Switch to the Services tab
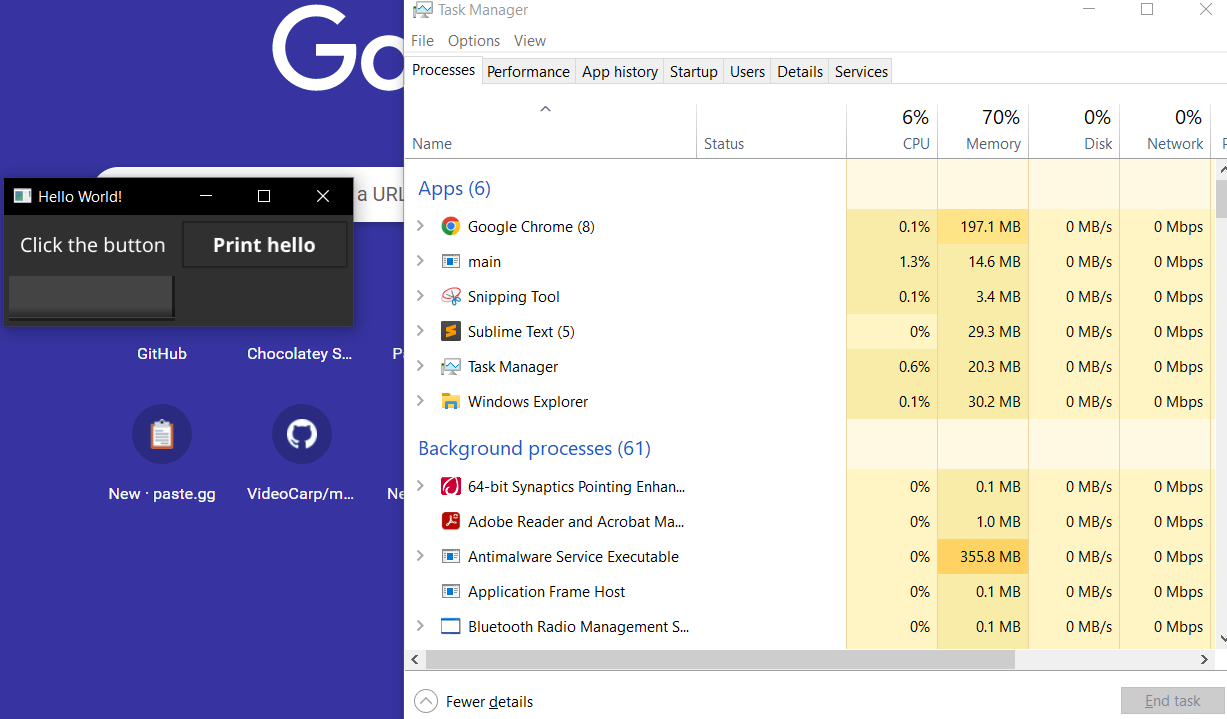 click(861, 71)
